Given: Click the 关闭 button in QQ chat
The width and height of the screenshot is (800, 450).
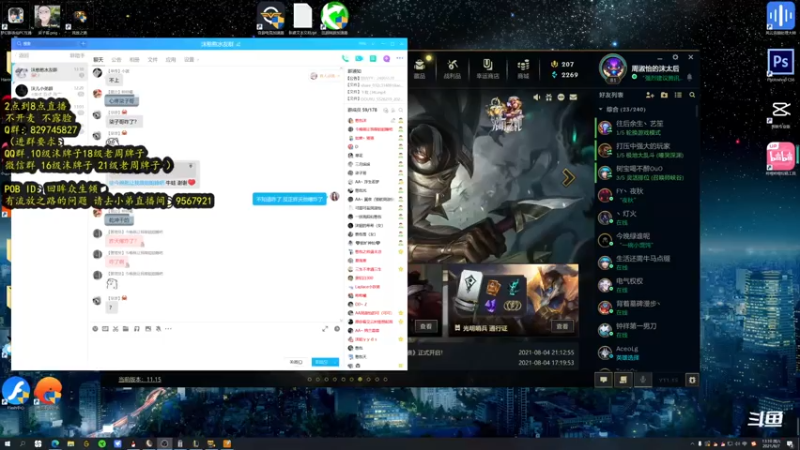Looking at the screenshot, I should [296, 362].
